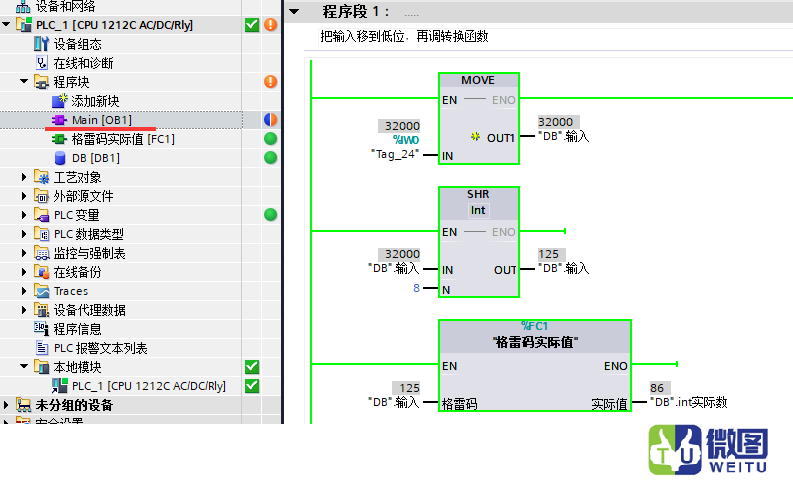Expand the 监控与强制表 tree node
Image resolution: width=793 pixels, height=492 pixels.
pos(24,253)
